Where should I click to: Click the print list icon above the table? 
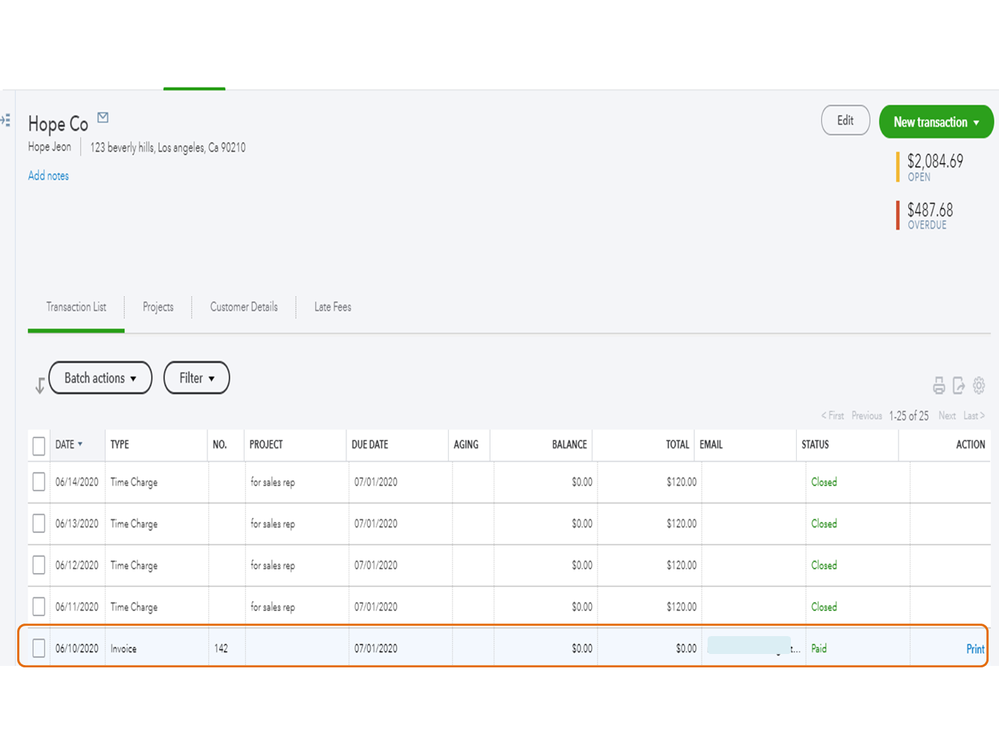pyautogui.click(x=939, y=385)
